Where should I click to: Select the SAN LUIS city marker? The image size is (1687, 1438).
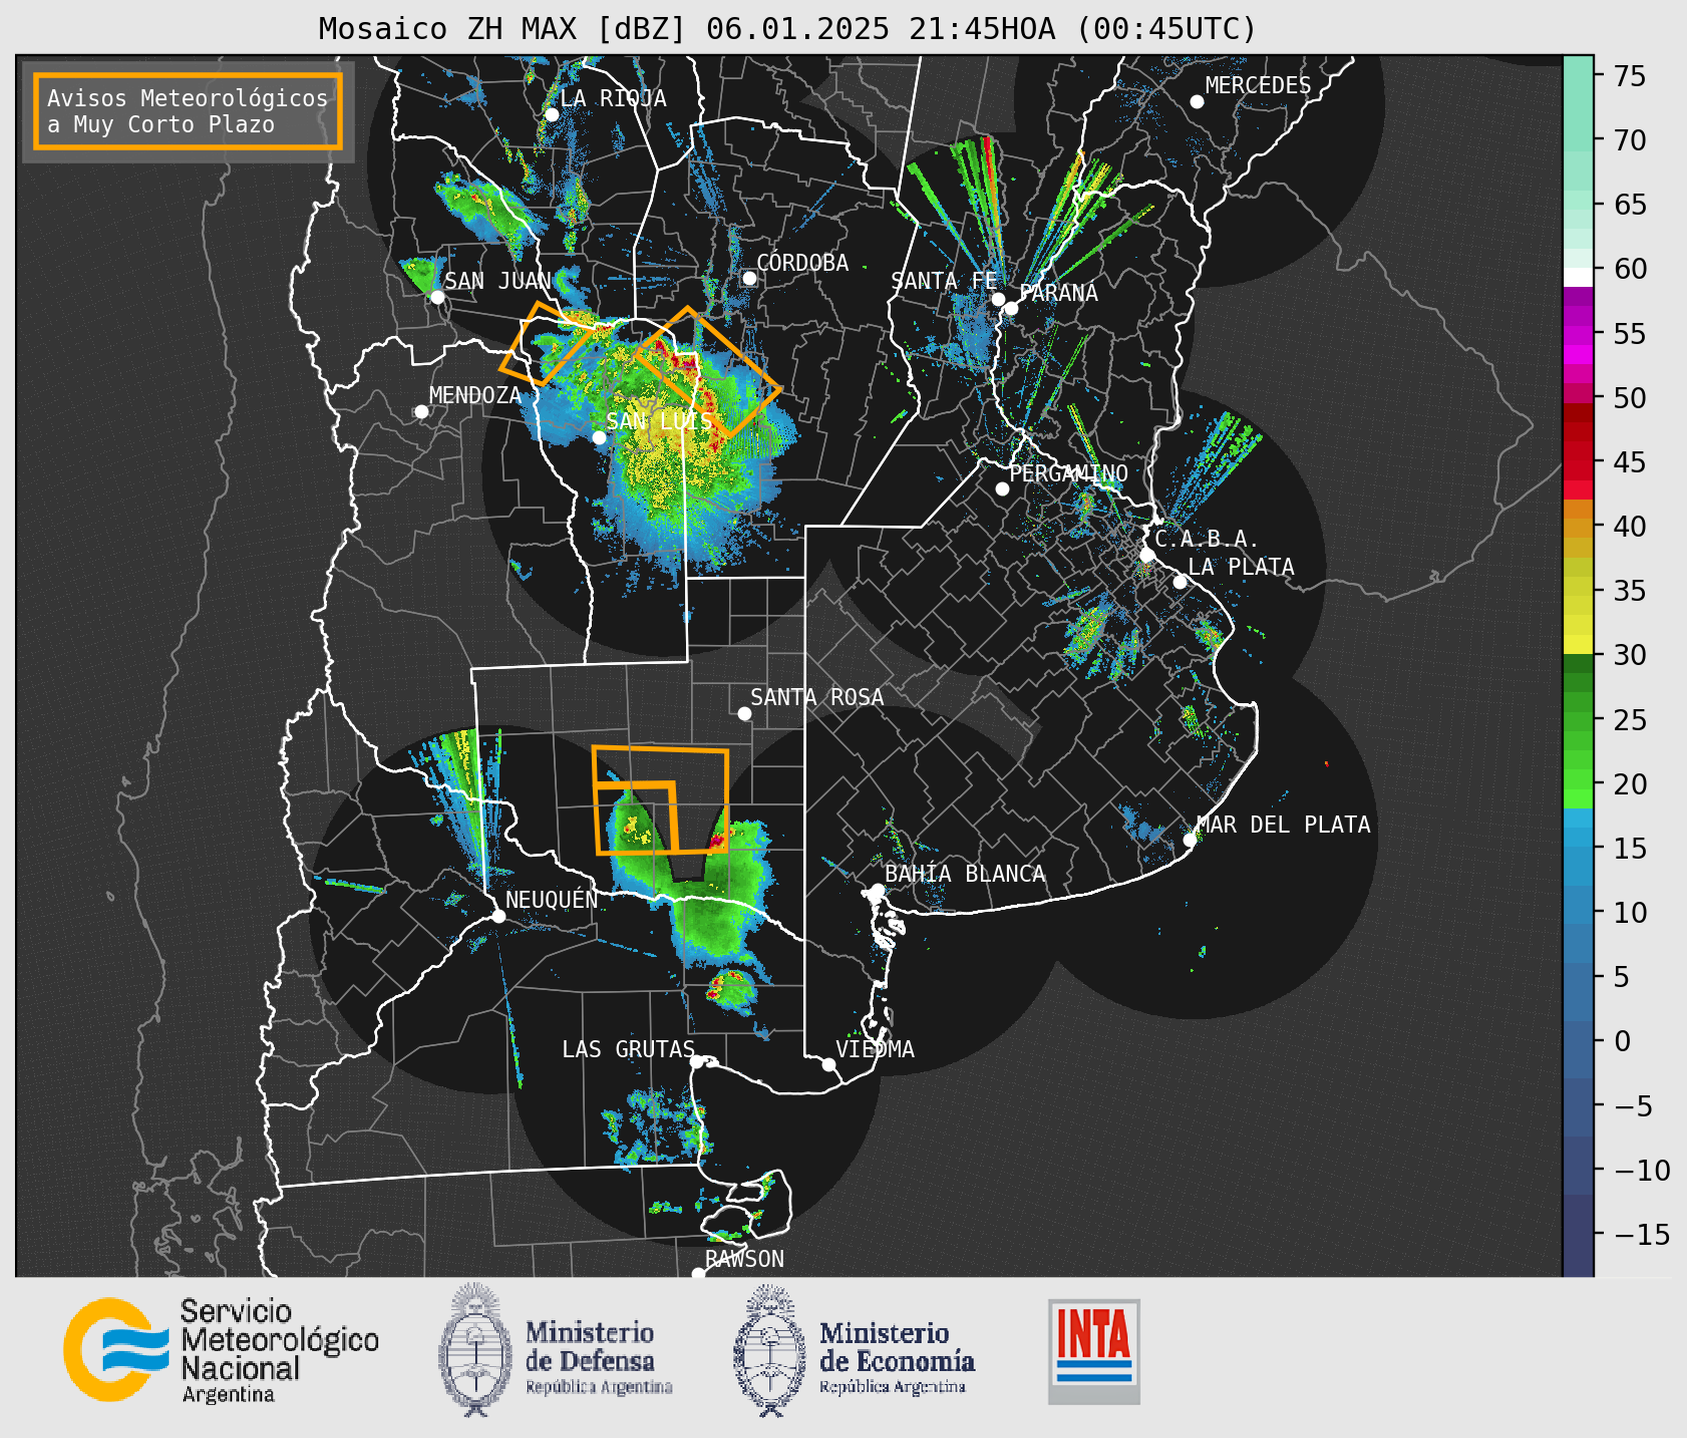(599, 437)
